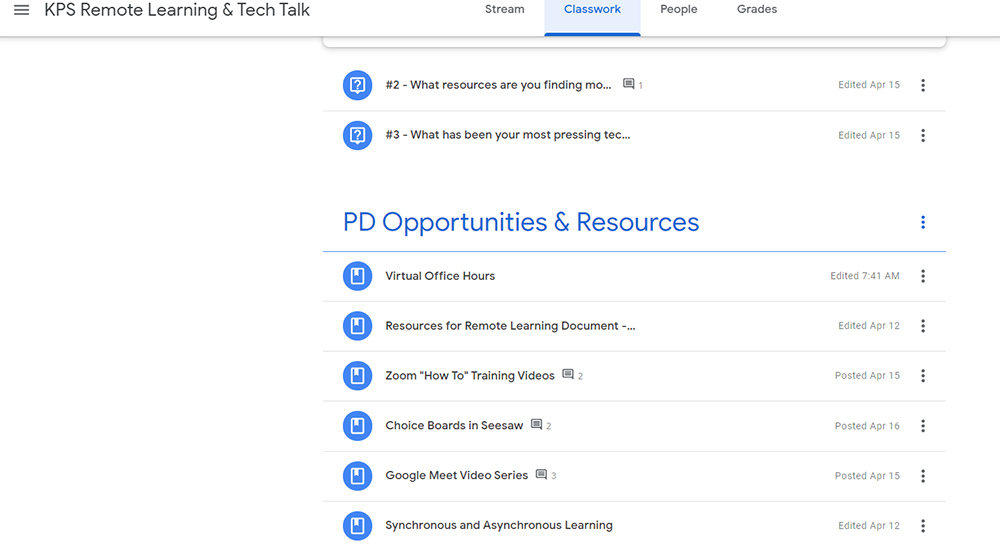Open Google Meet Video Series material
This screenshot has height=544, width=1000.
point(457,476)
